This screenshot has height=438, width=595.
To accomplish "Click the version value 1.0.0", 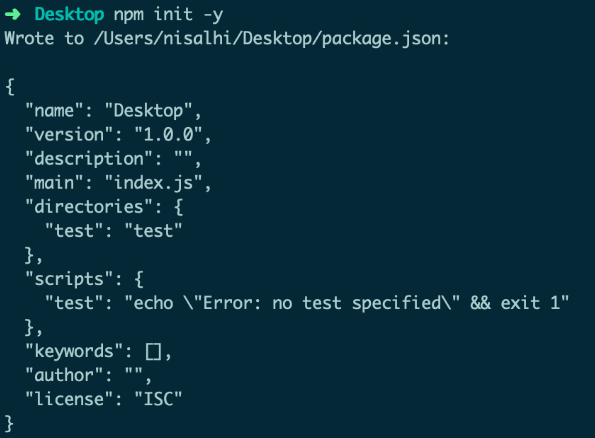I will click(x=168, y=134).
